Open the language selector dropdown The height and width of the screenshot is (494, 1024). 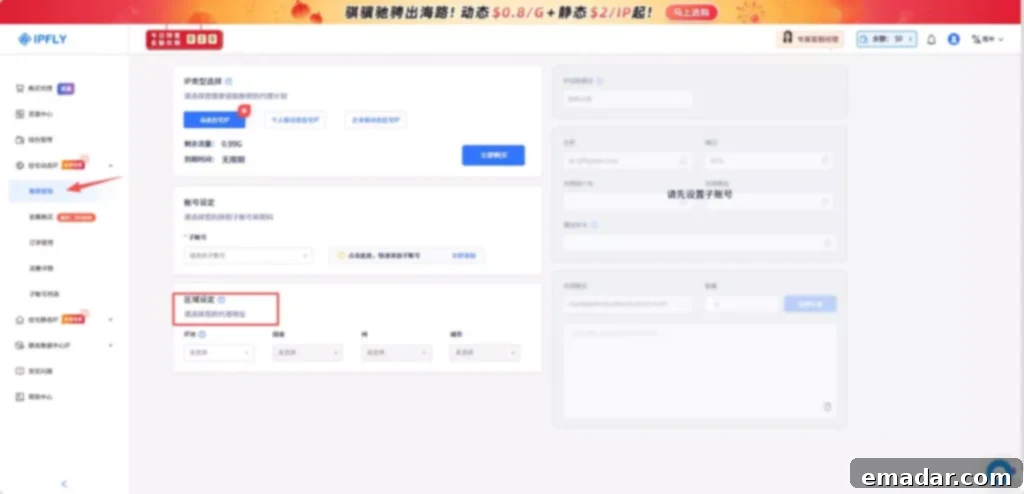(987, 39)
